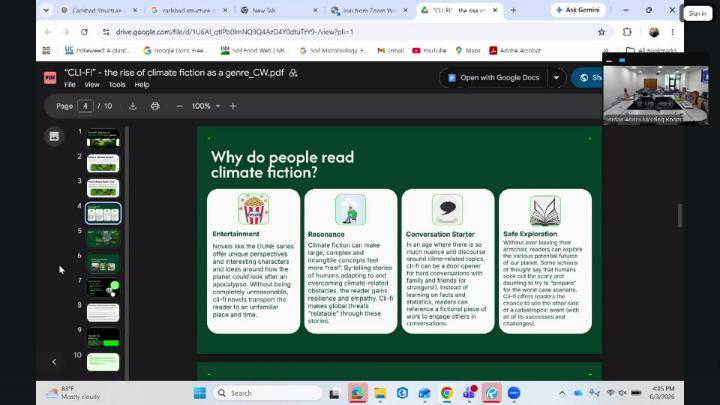Zoom in with the plus icon
The width and height of the screenshot is (720, 405).
point(233,106)
